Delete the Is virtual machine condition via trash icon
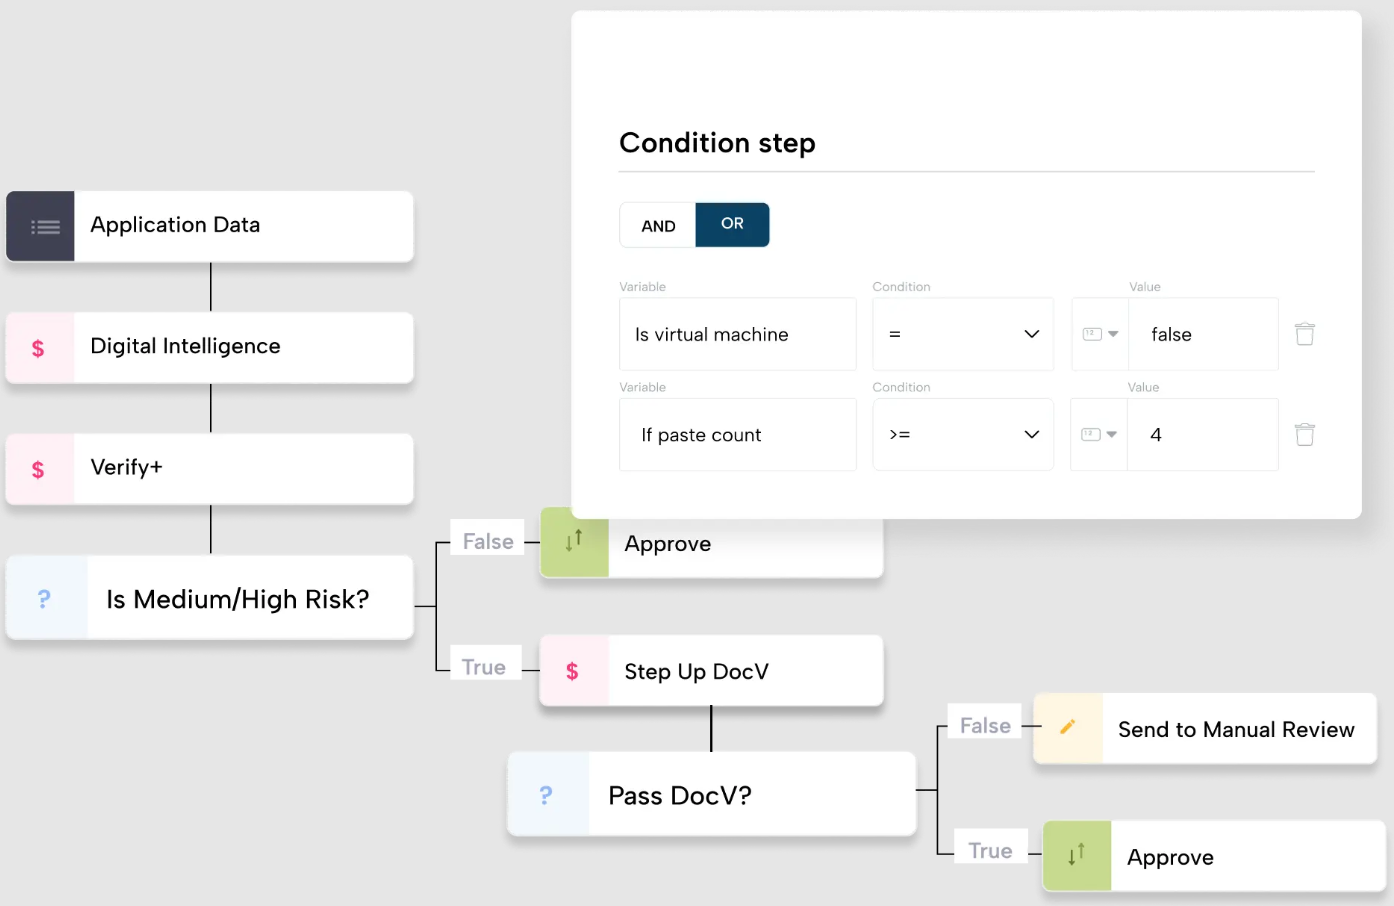Image resolution: width=1394 pixels, height=906 pixels. tap(1304, 334)
